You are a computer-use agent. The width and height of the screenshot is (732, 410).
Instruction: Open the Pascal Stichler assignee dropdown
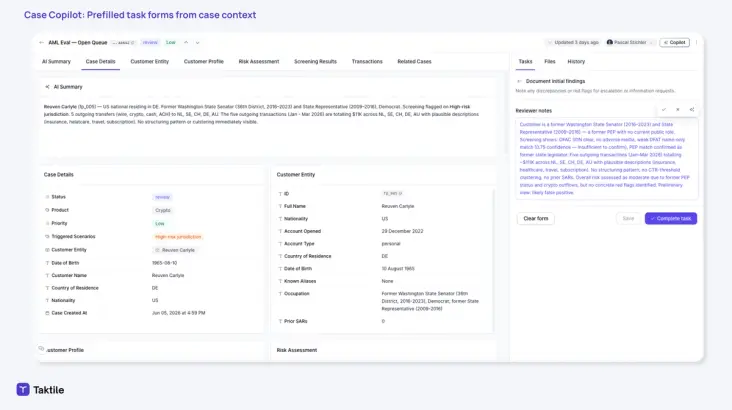click(630, 42)
